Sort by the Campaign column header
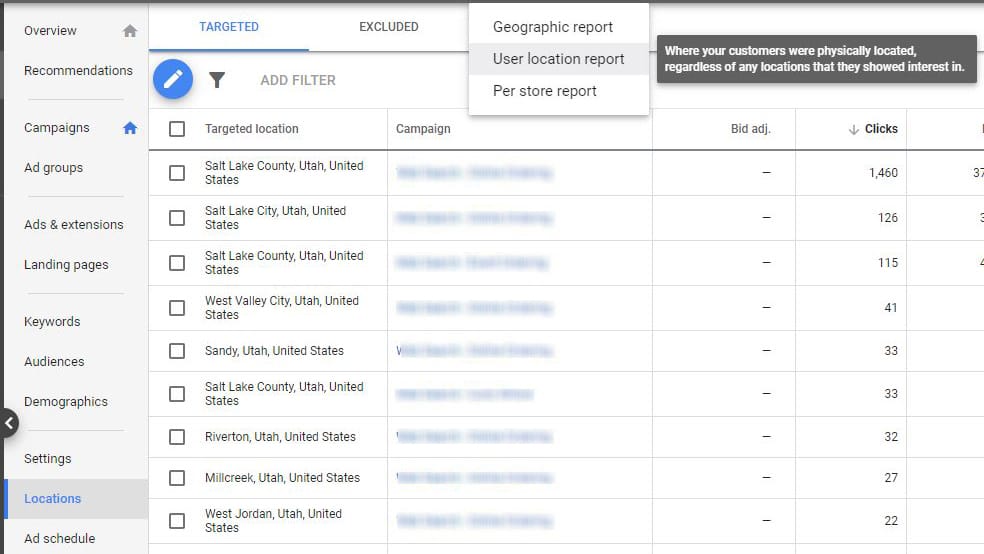Viewport: 984px width, 554px height. coord(423,129)
